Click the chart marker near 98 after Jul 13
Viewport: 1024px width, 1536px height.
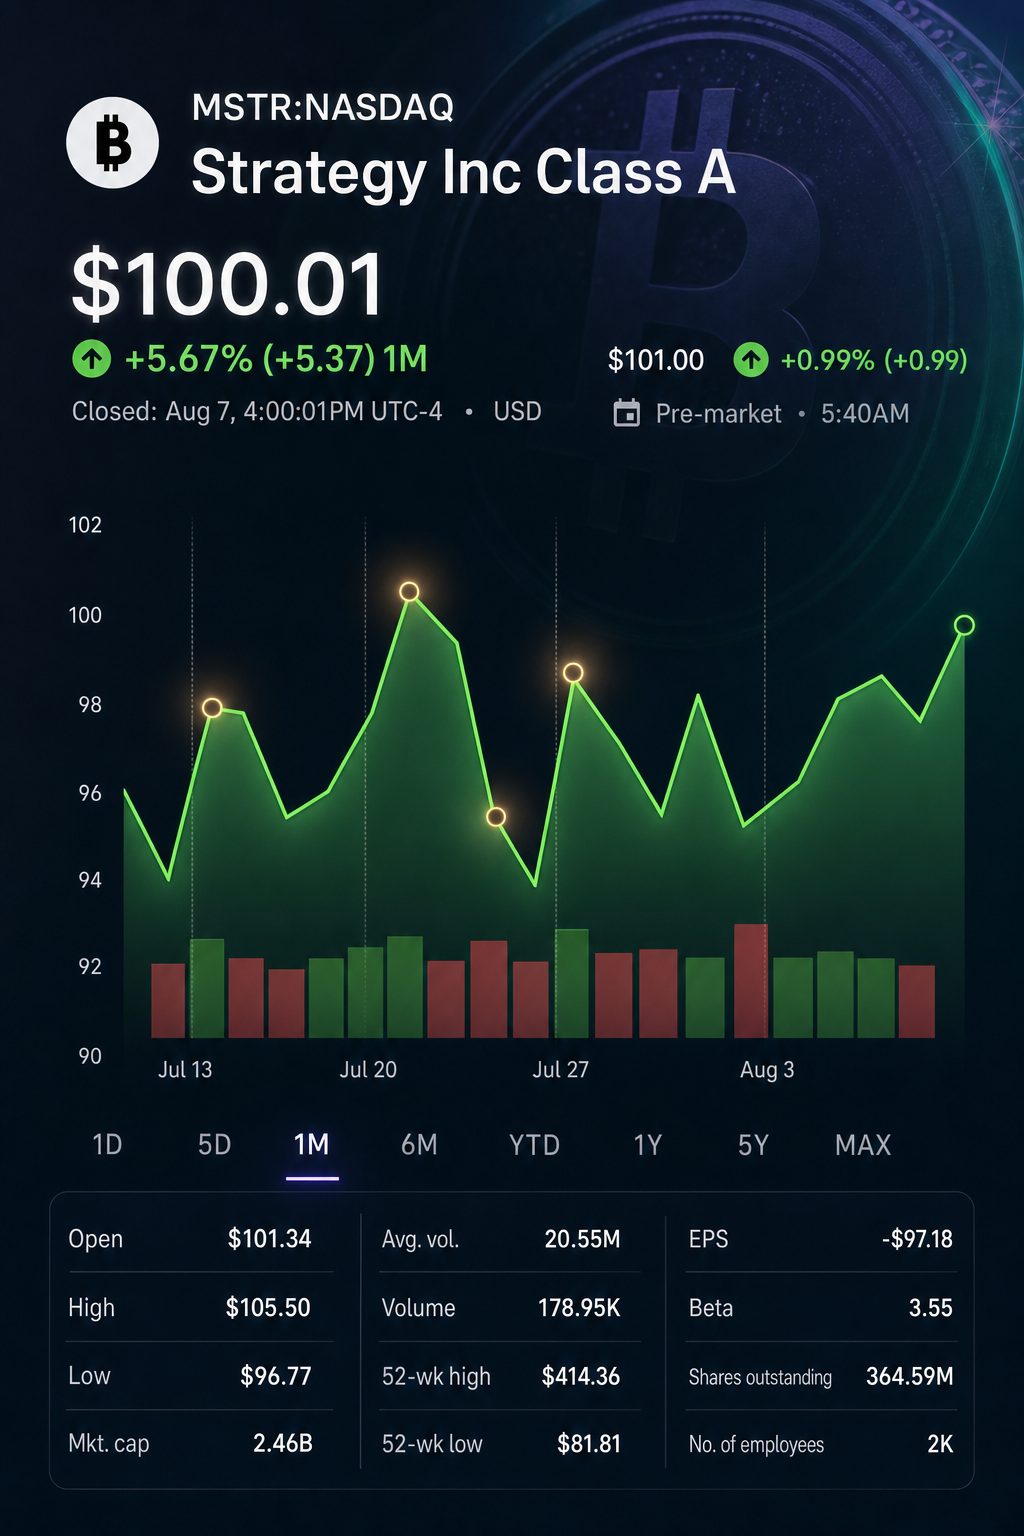pyautogui.click(x=212, y=708)
